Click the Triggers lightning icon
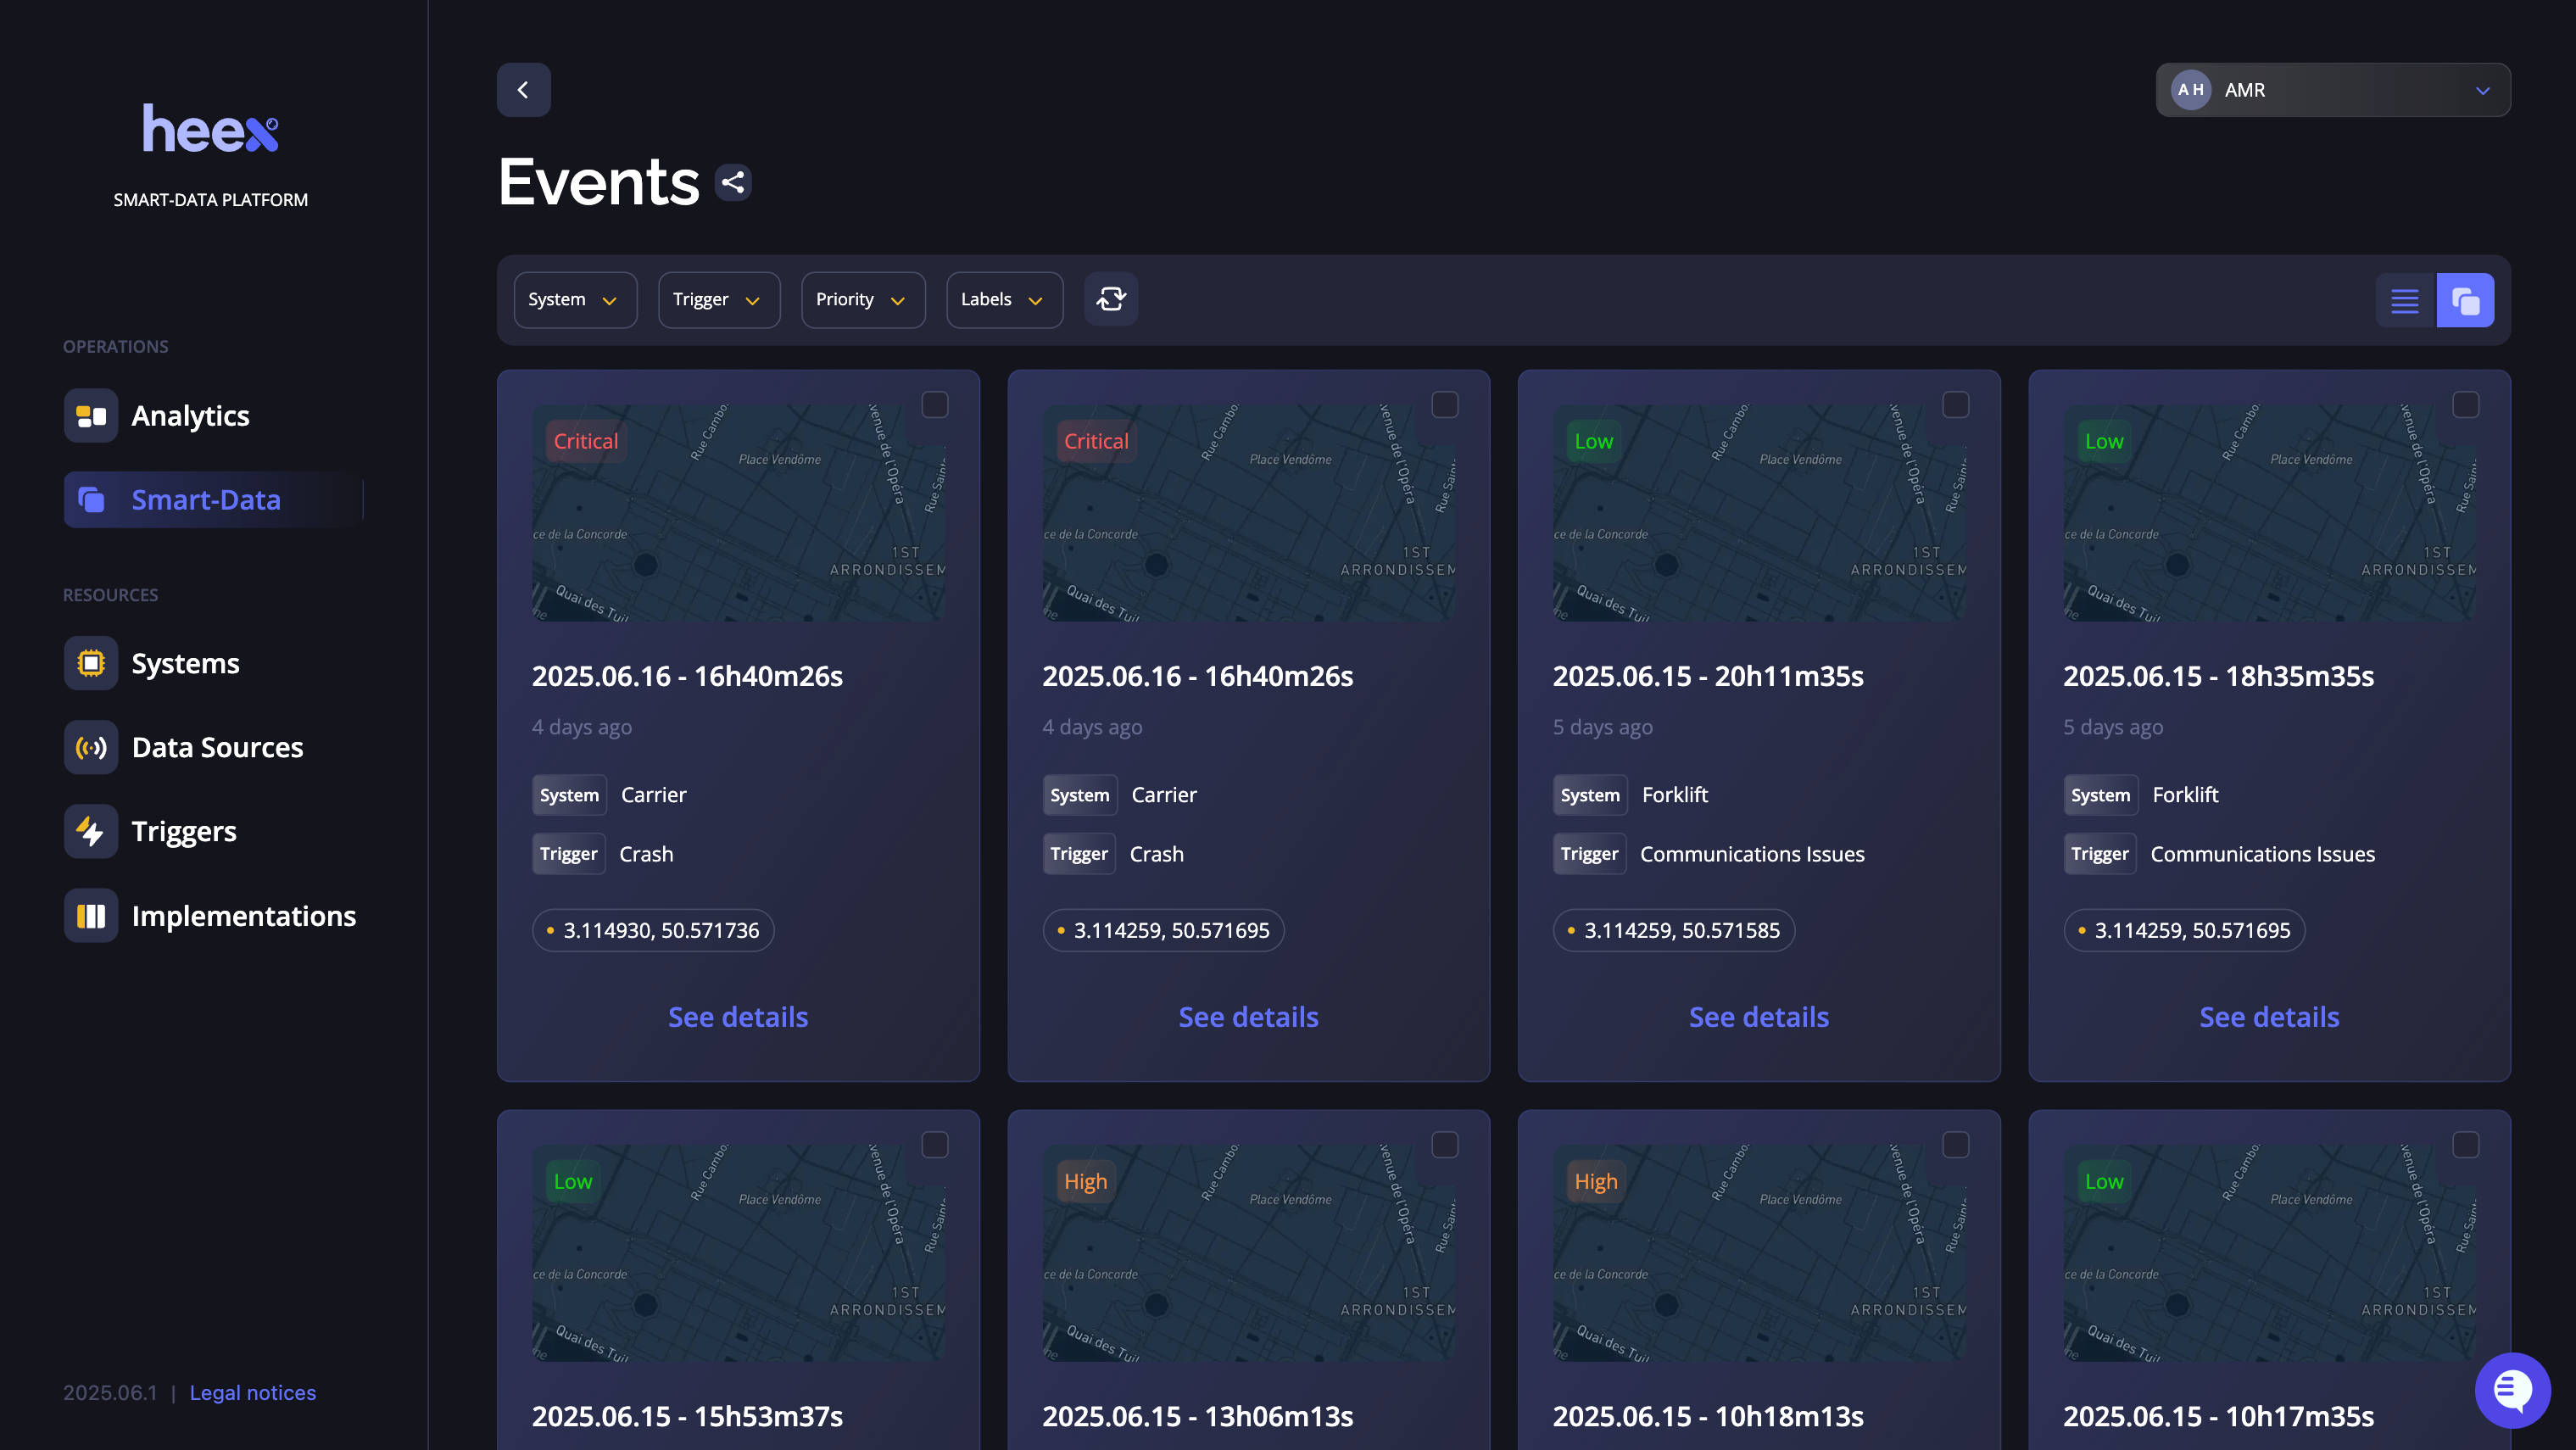 pyautogui.click(x=91, y=831)
